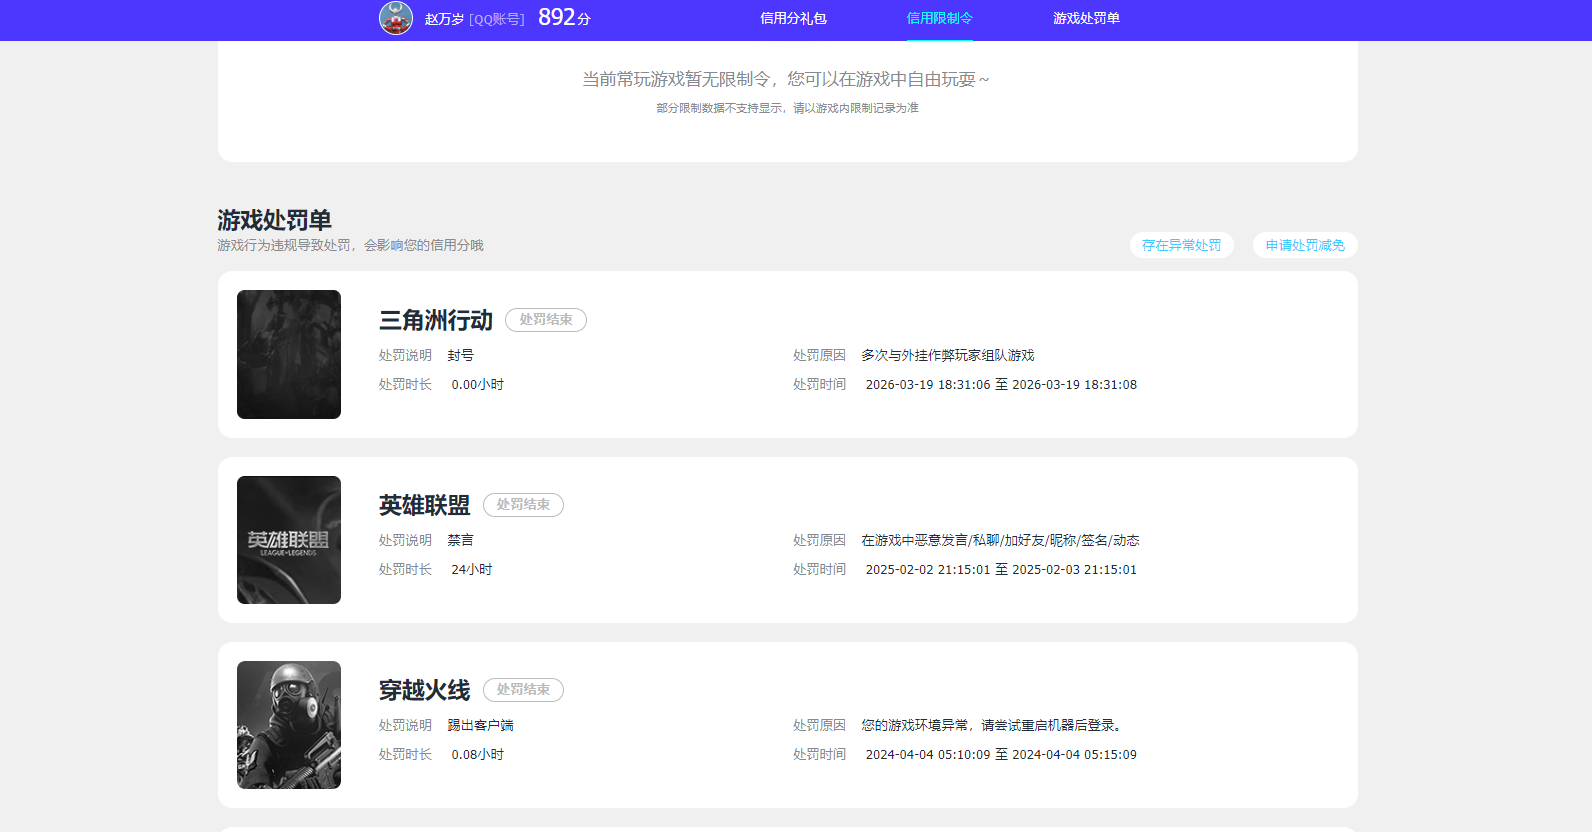This screenshot has height=832, width=1592.
Task: Click the 892分 credit score
Action: [x=564, y=17]
